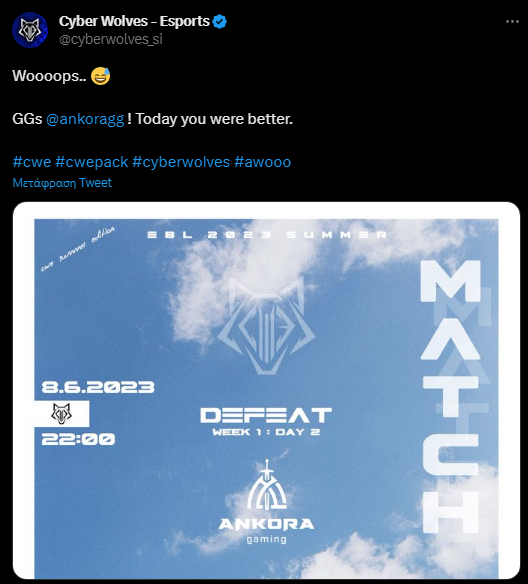Click the DEFEAT text in the image
The height and width of the screenshot is (584, 528).
tap(266, 415)
